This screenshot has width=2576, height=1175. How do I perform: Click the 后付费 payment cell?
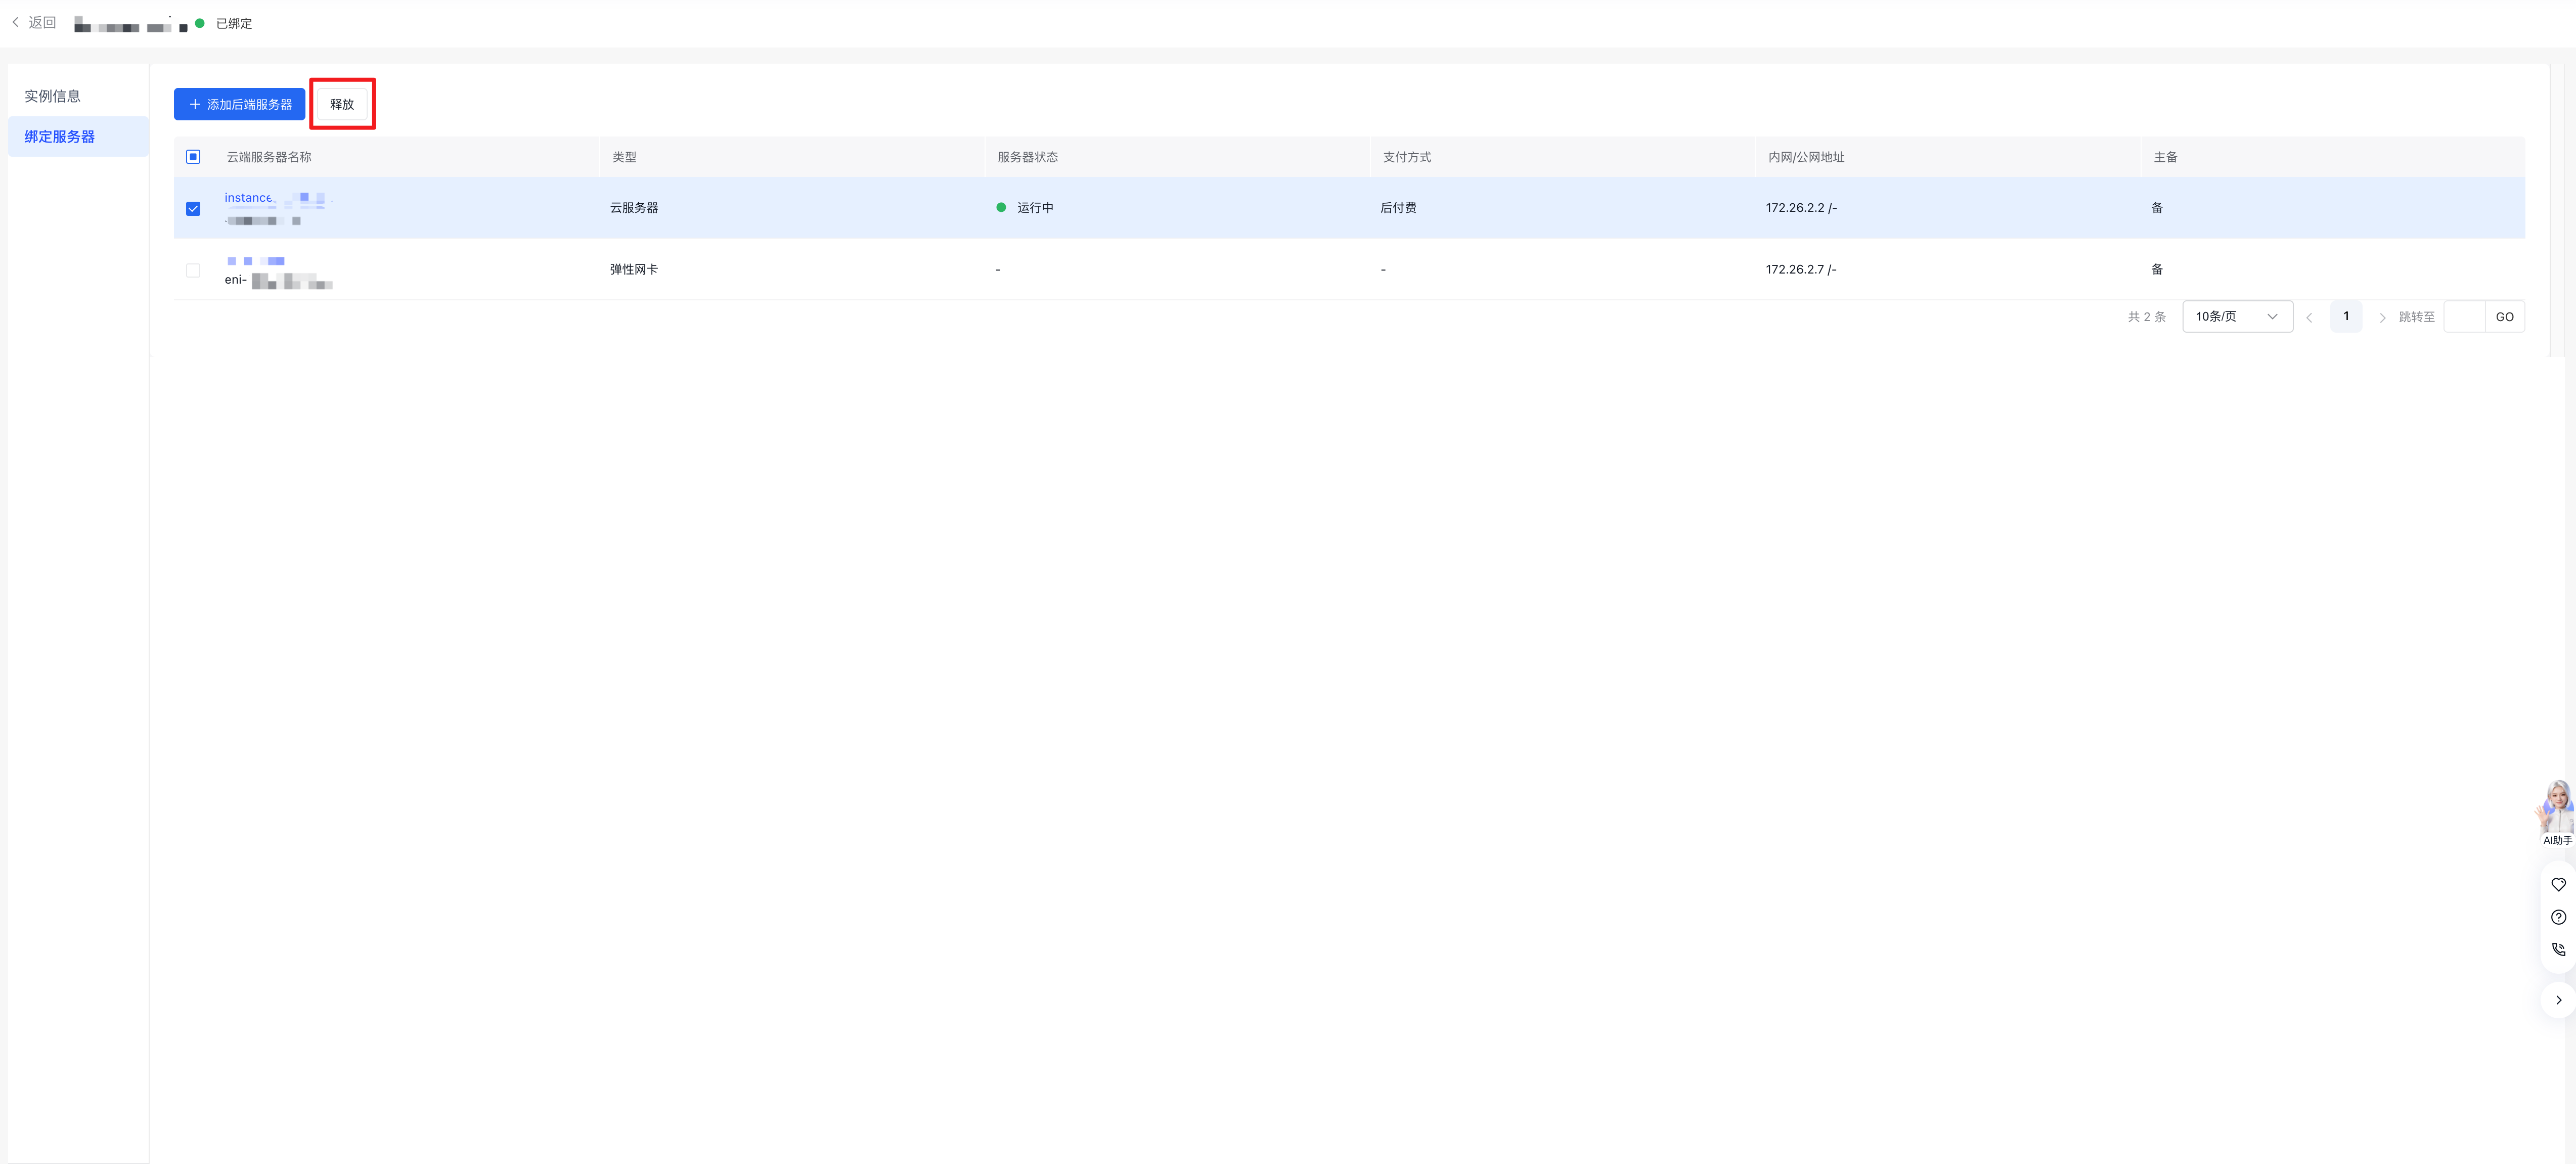(1398, 208)
